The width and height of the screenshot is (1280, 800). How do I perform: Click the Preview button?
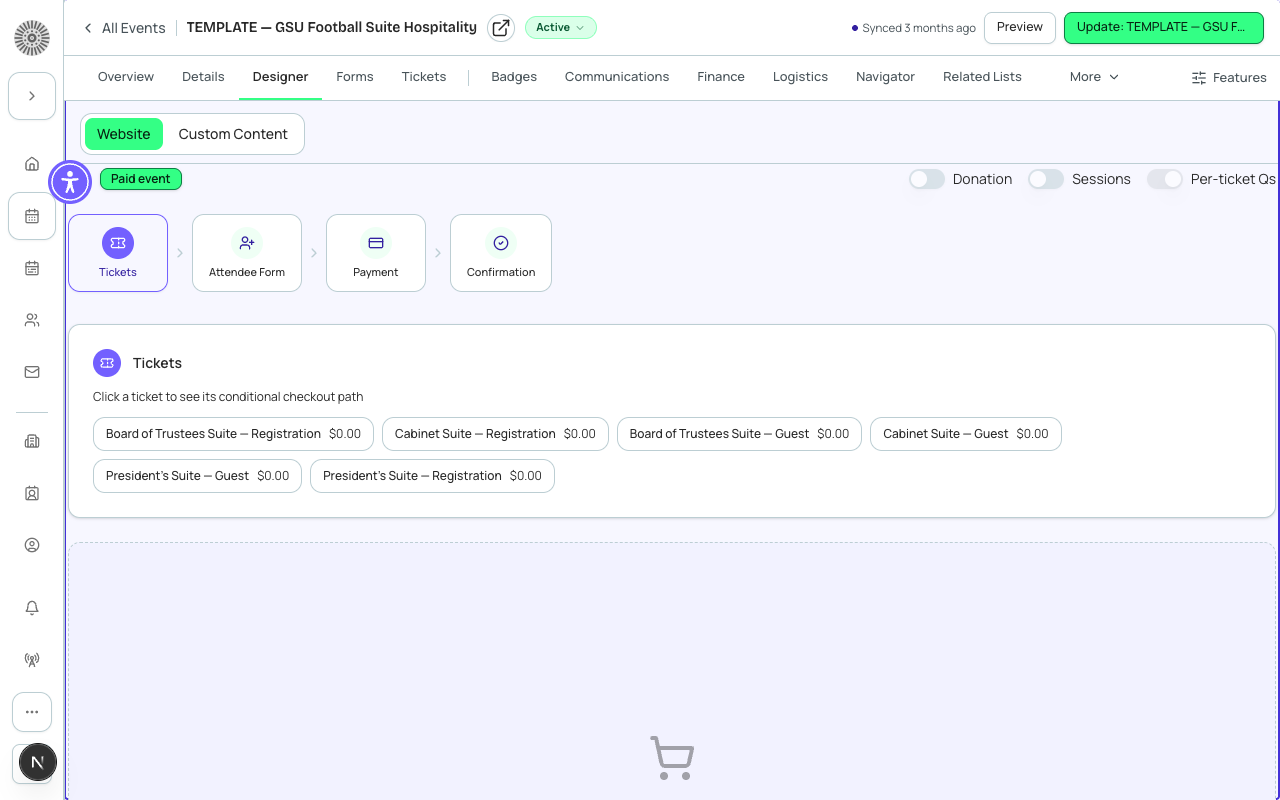point(1020,28)
